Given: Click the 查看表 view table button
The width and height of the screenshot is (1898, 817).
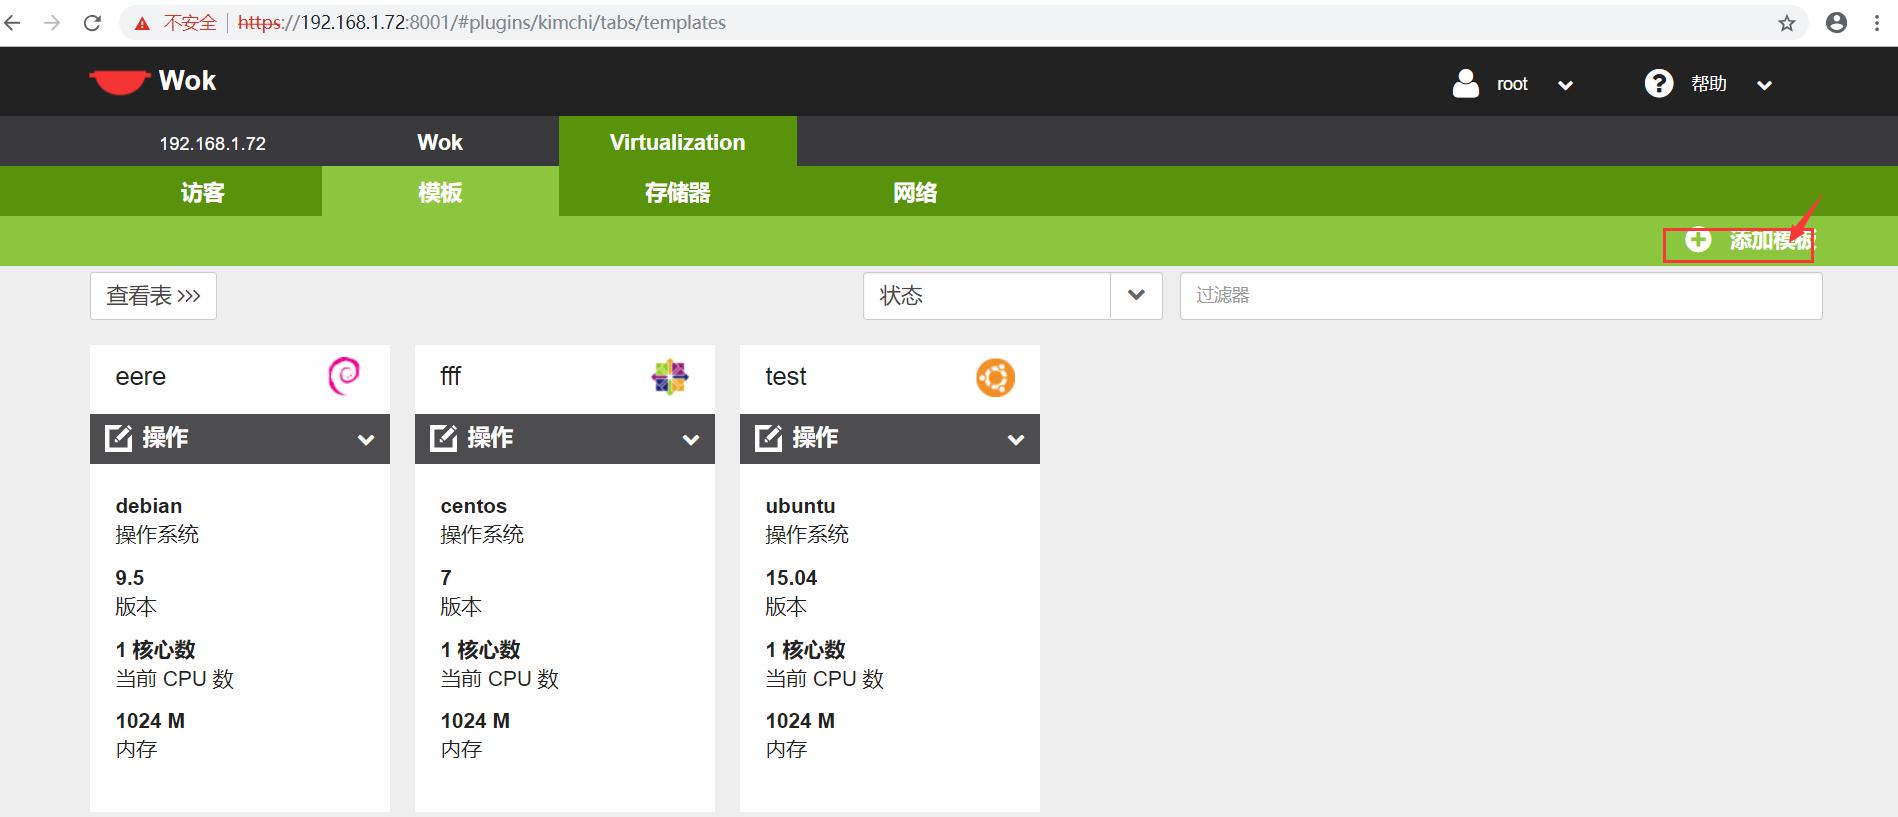Looking at the screenshot, I should coord(153,296).
